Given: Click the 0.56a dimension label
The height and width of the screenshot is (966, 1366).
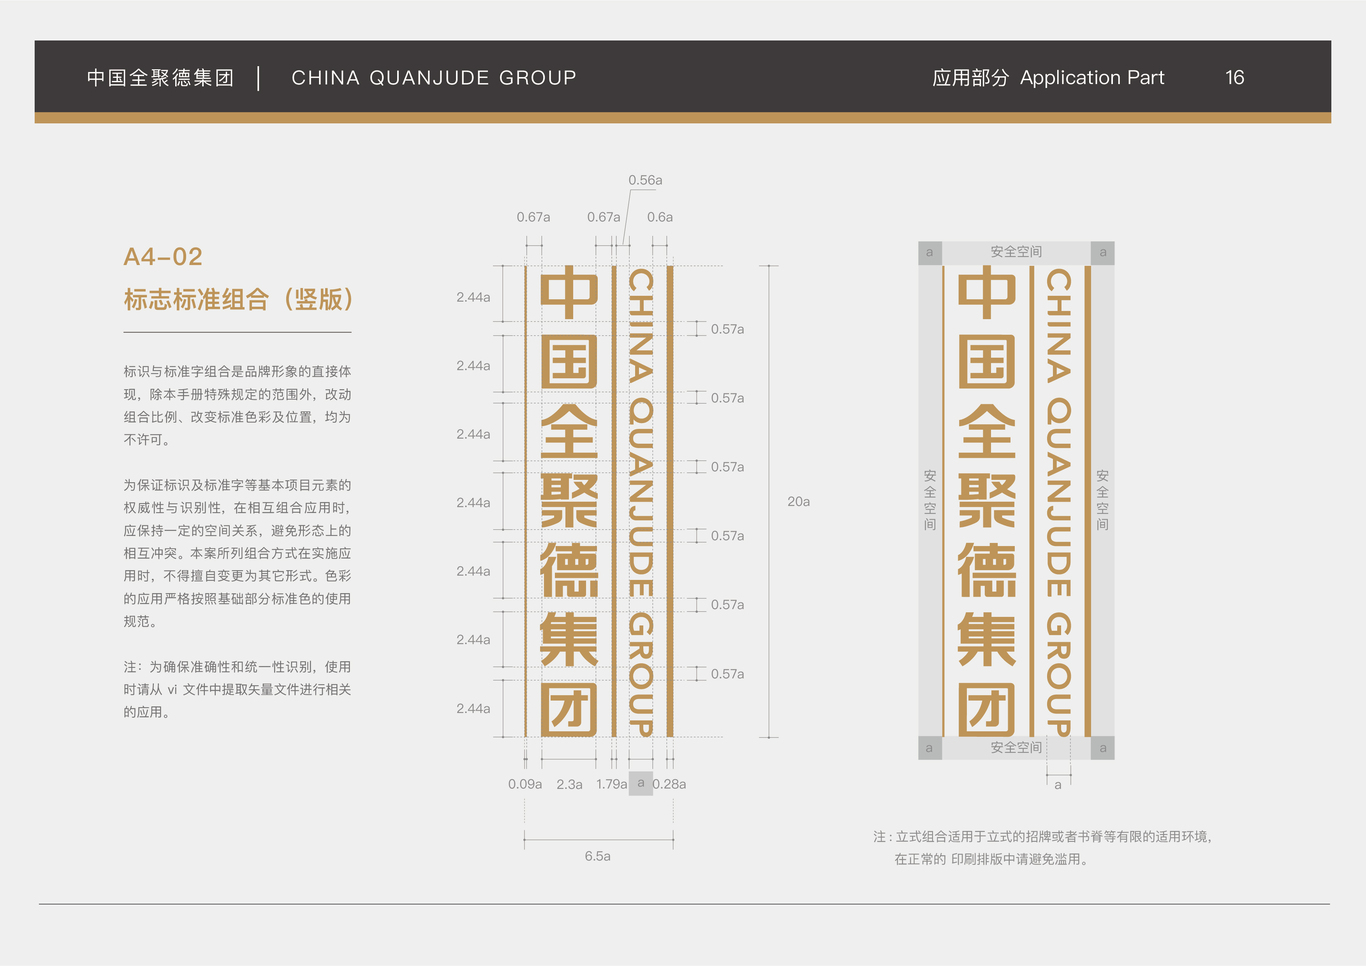Looking at the screenshot, I should click(x=645, y=180).
